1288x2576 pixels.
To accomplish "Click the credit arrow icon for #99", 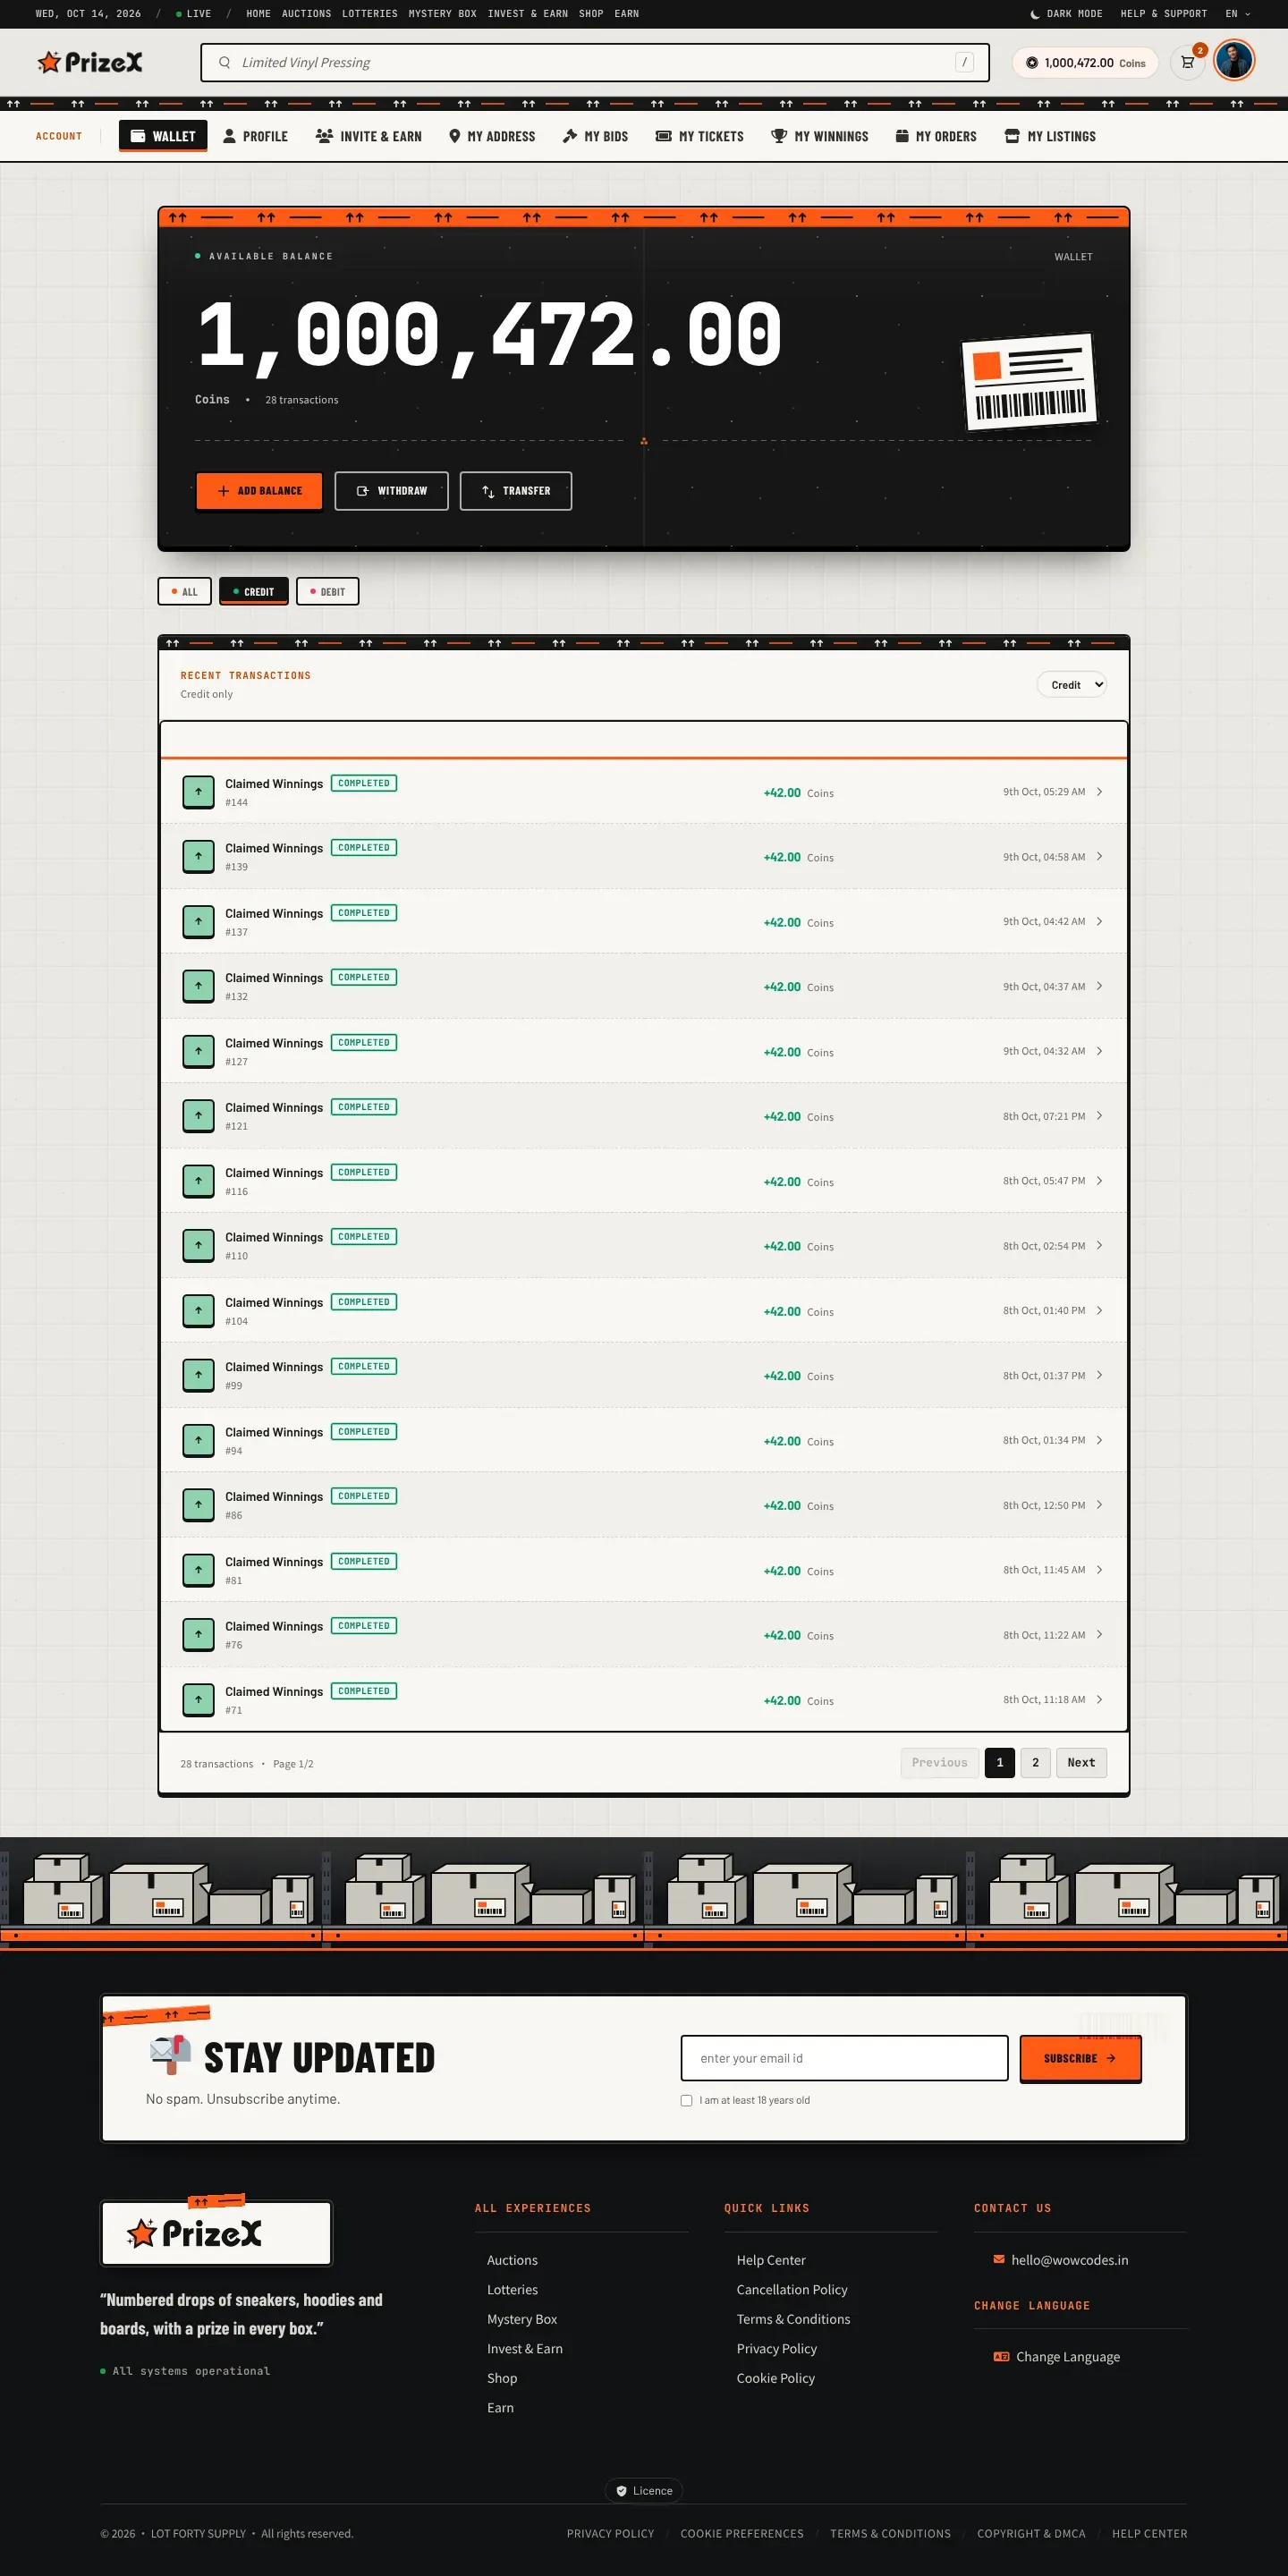I will pos(198,1376).
